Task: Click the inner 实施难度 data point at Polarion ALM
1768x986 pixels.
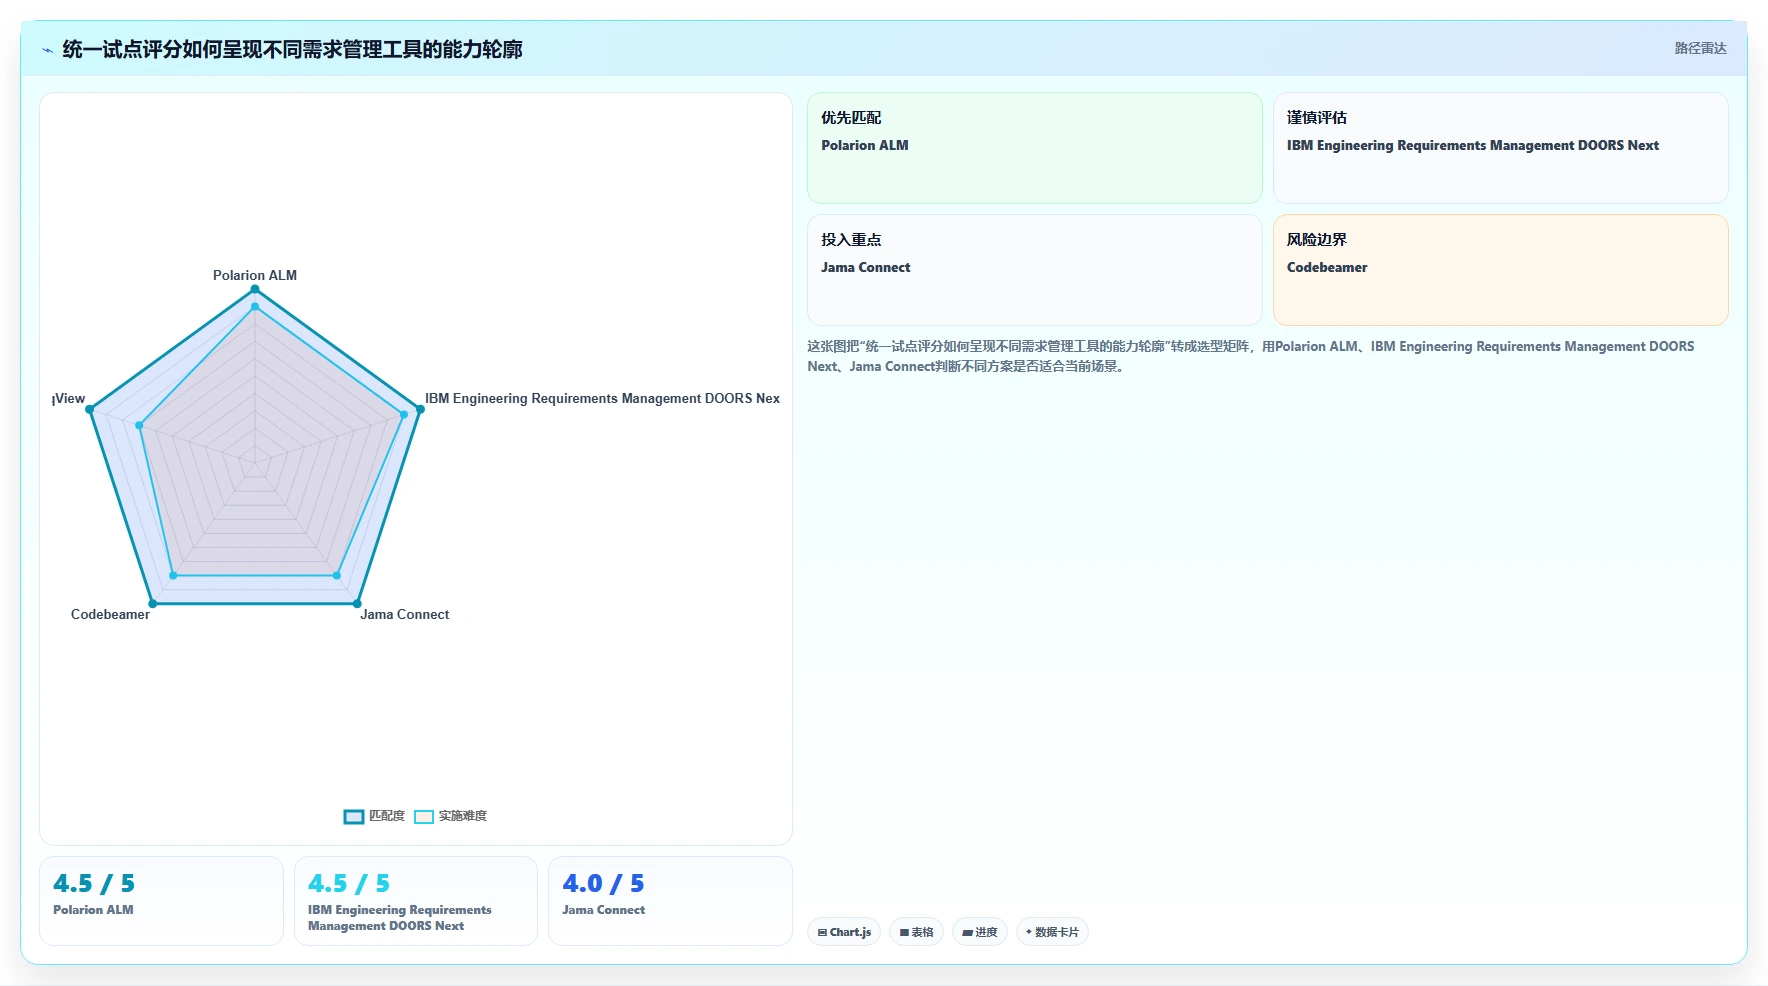Action: (x=255, y=307)
